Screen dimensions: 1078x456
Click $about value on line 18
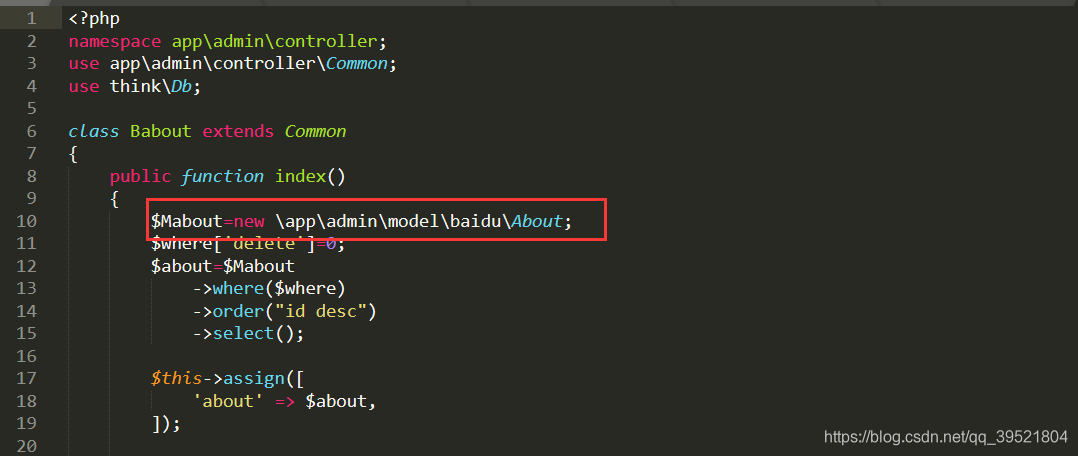336,402
